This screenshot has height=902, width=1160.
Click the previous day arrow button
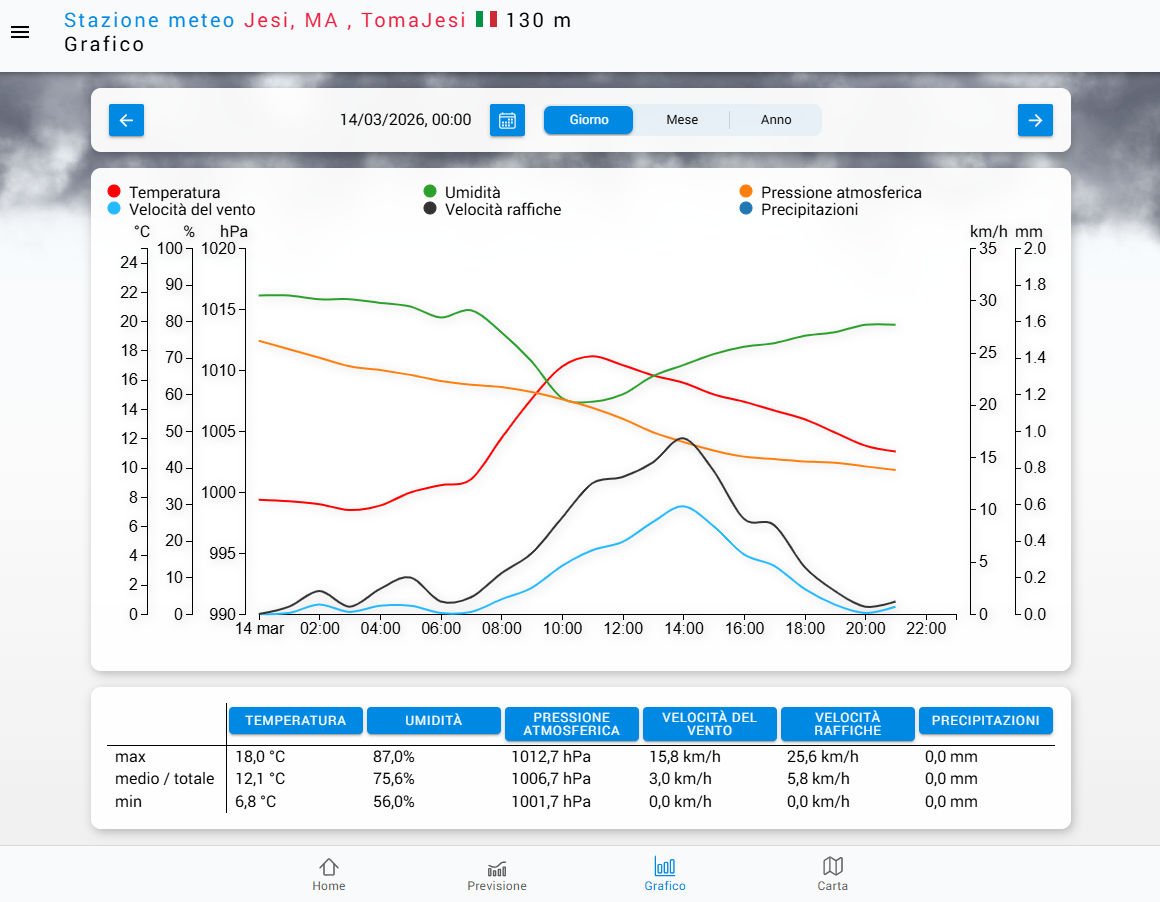pyautogui.click(x=127, y=120)
